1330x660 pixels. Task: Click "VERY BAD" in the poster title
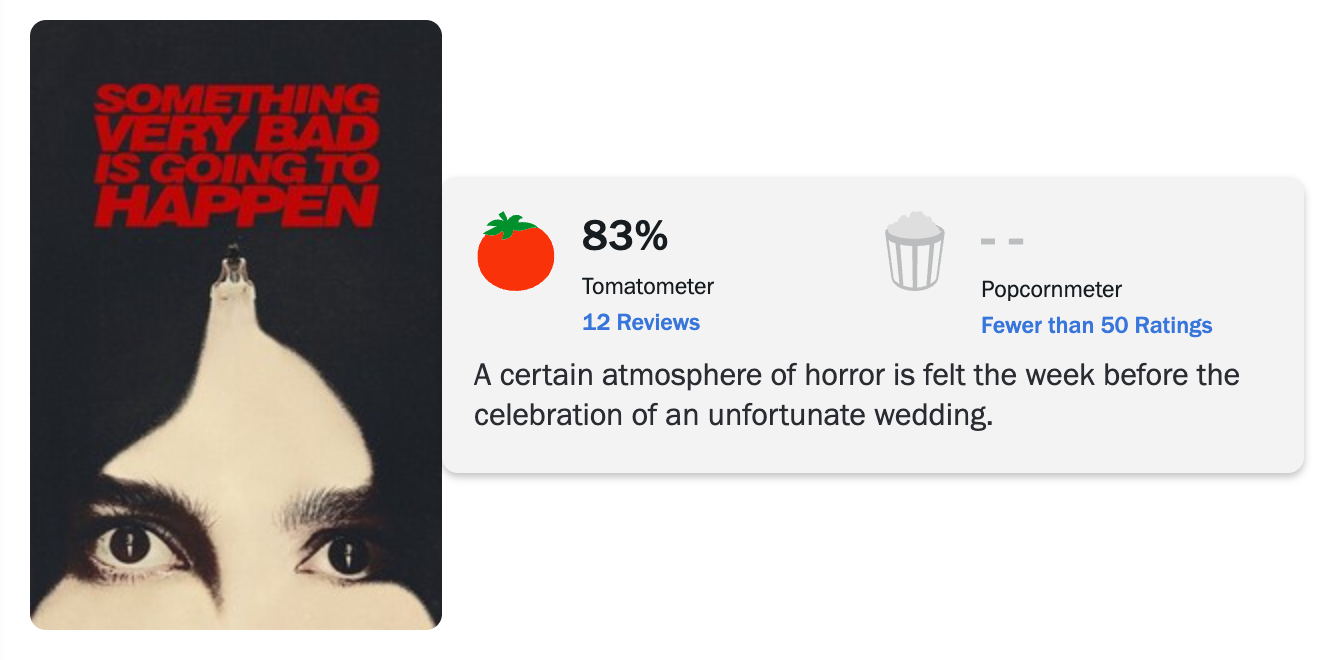[236, 134]
